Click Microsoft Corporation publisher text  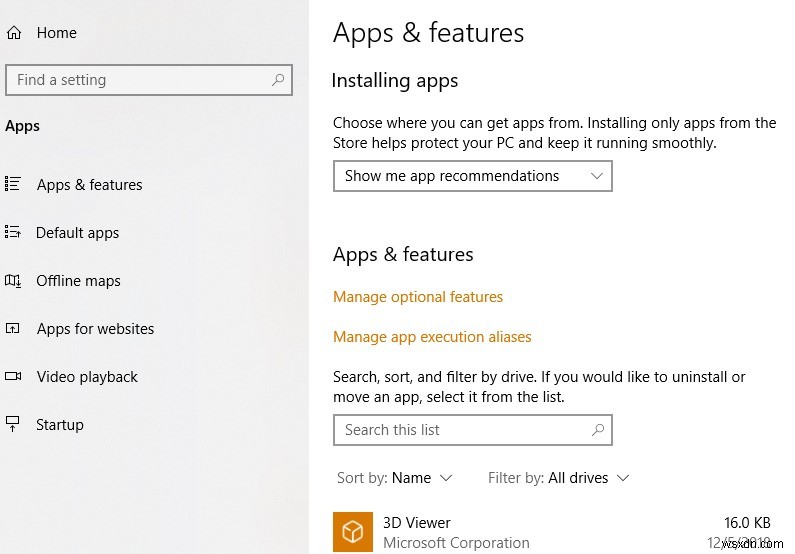456,543
